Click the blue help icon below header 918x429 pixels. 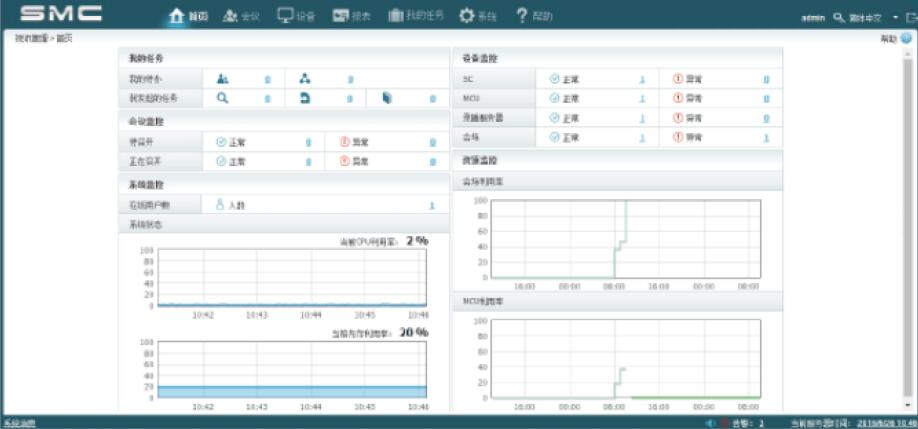(x=906, y=38)
